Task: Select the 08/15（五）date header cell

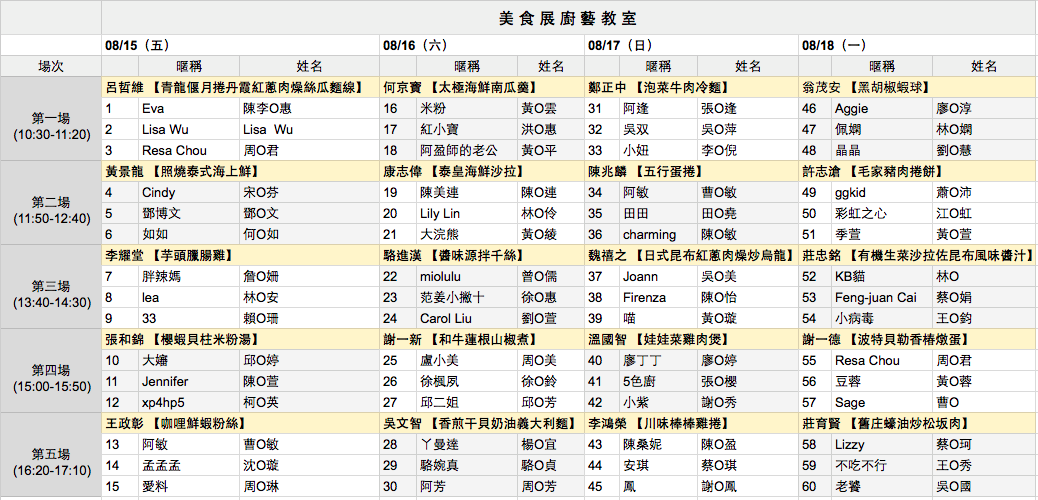Action: tap(240, 45)
